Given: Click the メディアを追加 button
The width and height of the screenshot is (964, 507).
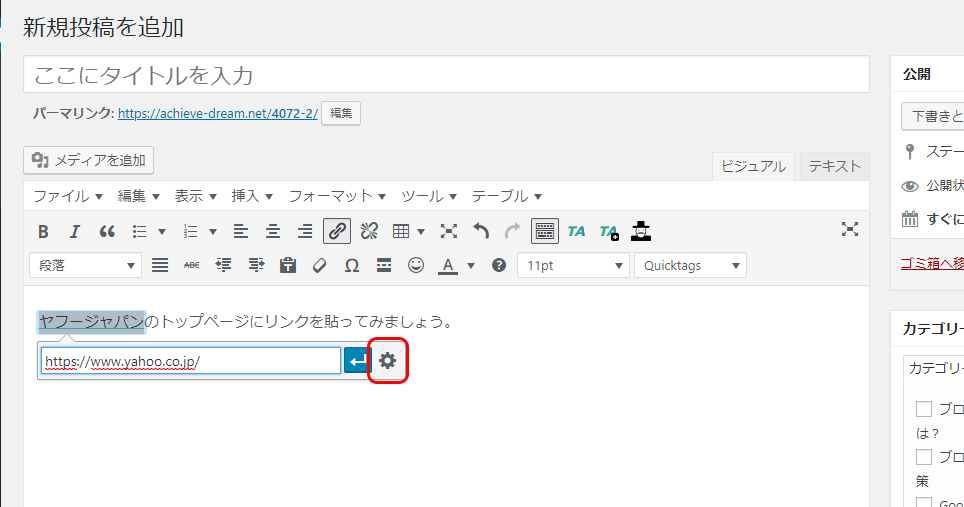Looking at the screenshot, I should (89, 160).
